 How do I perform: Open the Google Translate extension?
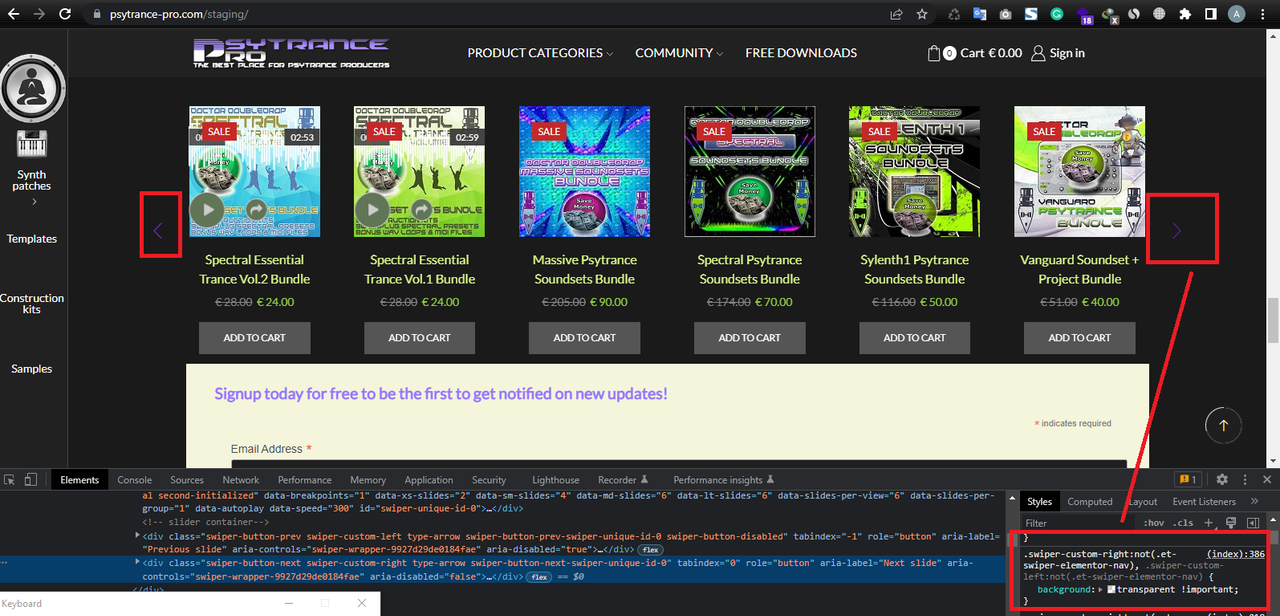click(980, 14)
